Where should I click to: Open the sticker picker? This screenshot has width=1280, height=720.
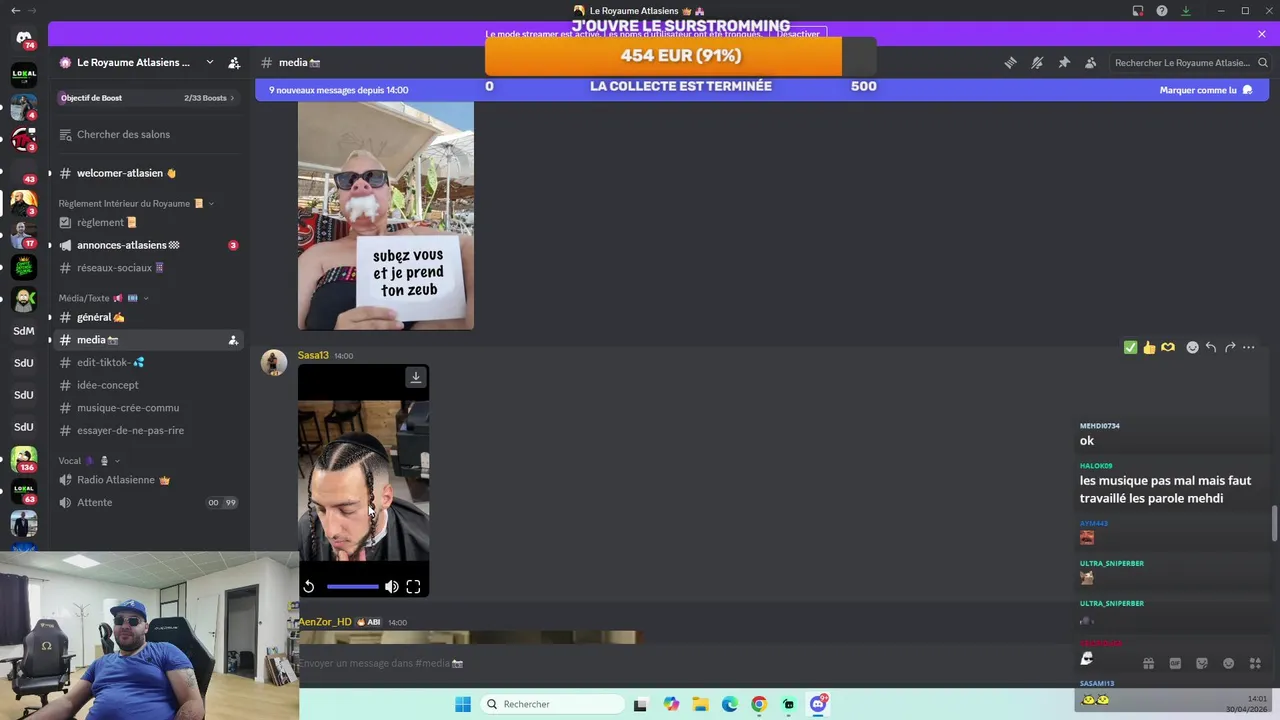(1202, 663)
